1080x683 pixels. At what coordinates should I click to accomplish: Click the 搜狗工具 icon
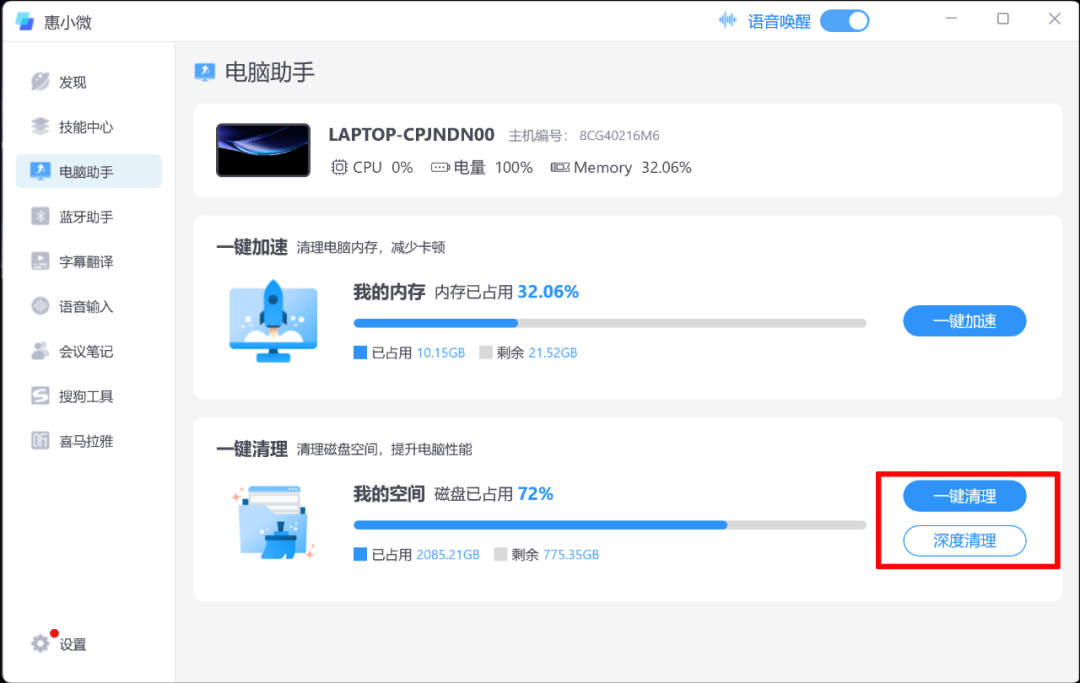[x=40, y=396]
